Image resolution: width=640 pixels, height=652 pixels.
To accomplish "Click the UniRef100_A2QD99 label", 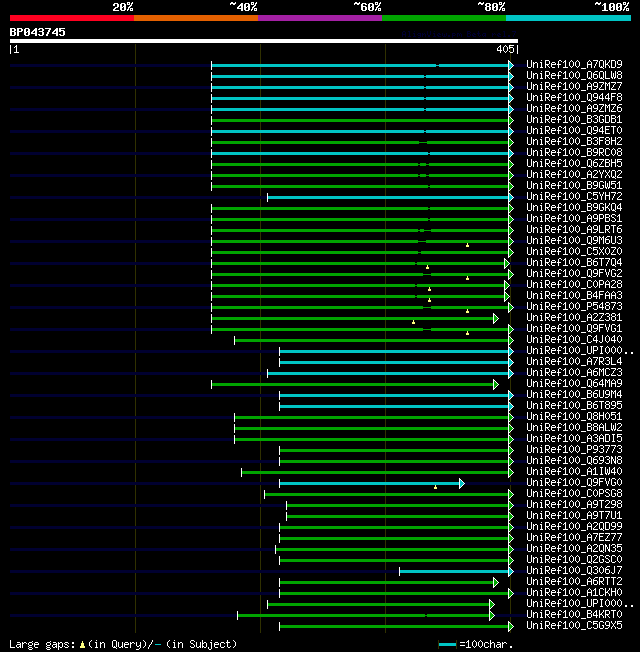I will coord(574,526).
